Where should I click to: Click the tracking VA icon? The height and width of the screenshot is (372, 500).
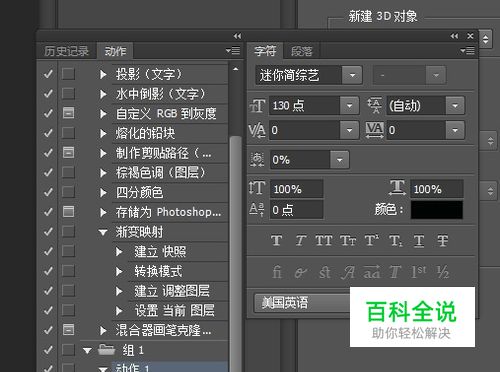[x=375, y=130]
